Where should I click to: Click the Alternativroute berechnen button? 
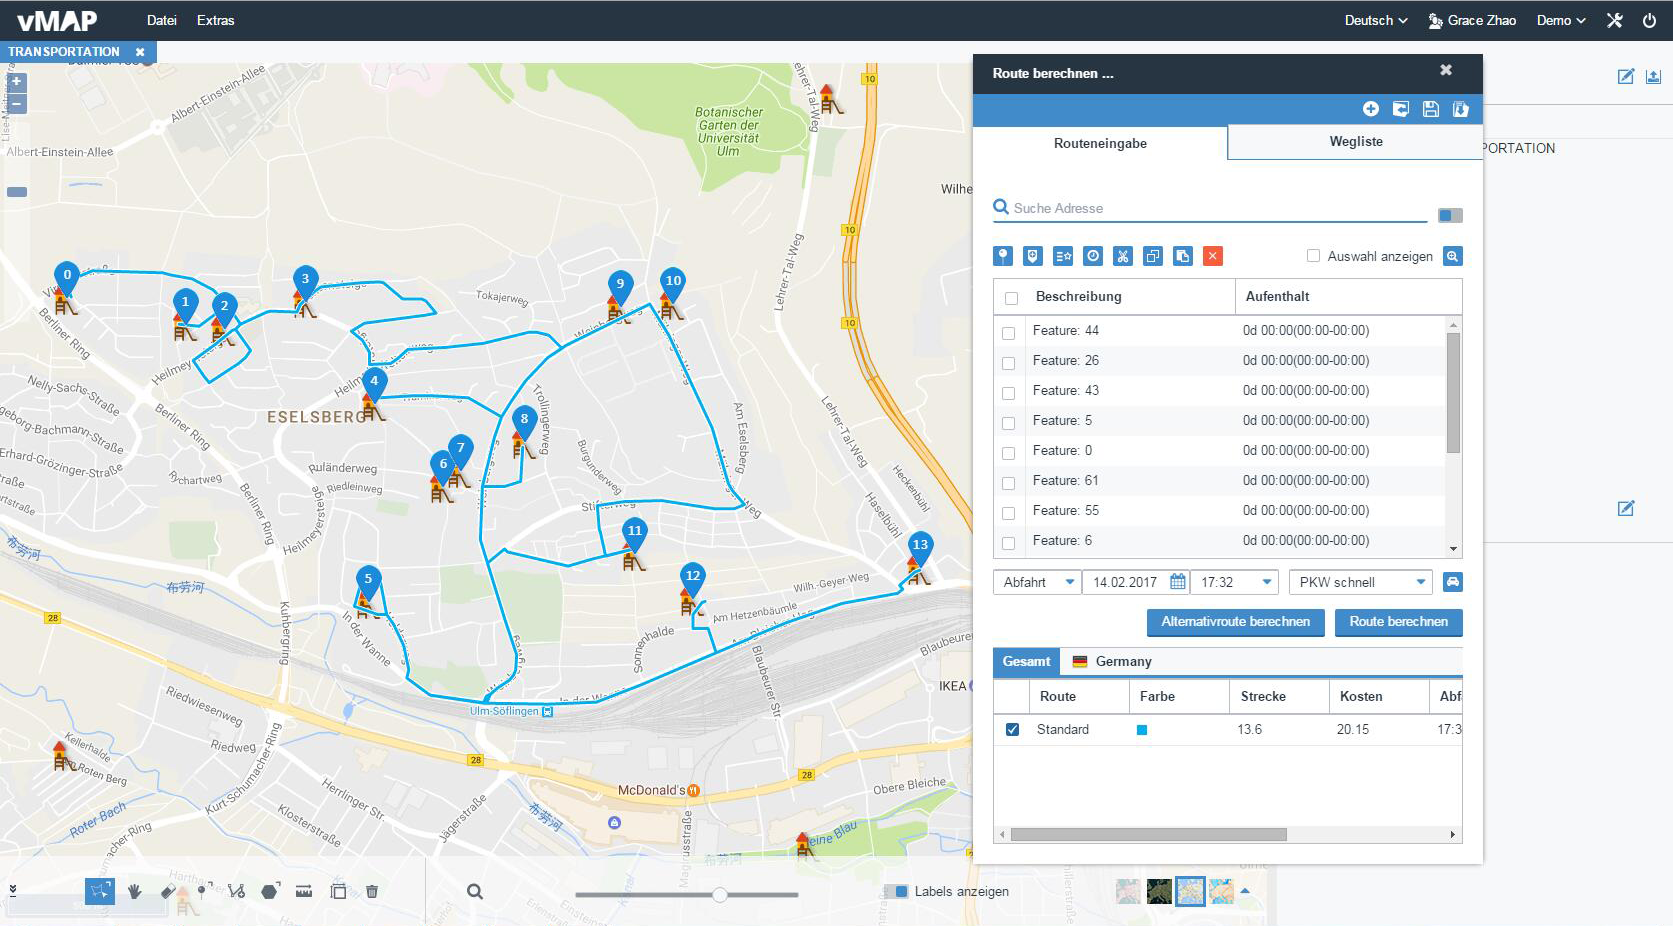[x=1235, y=622]
